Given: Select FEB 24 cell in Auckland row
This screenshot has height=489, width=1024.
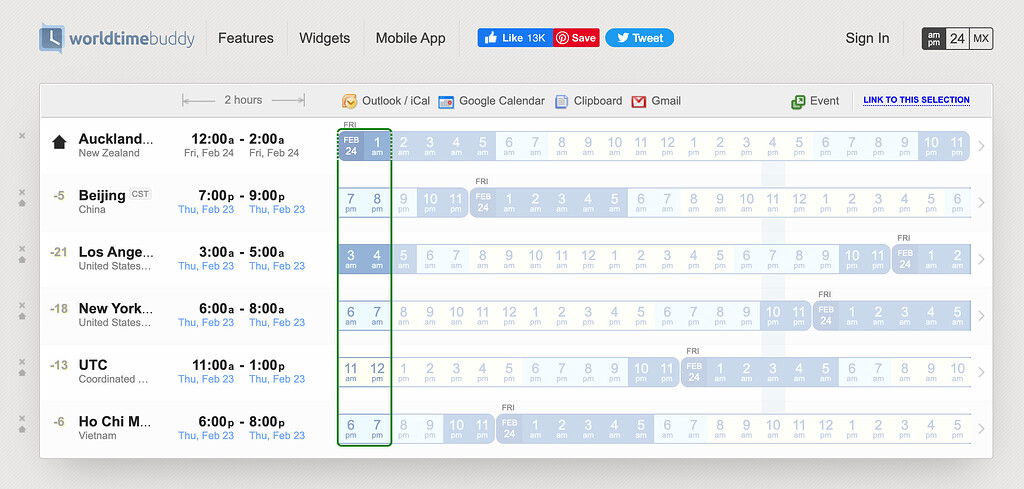Looking at the screenshot, I should 351,146.
